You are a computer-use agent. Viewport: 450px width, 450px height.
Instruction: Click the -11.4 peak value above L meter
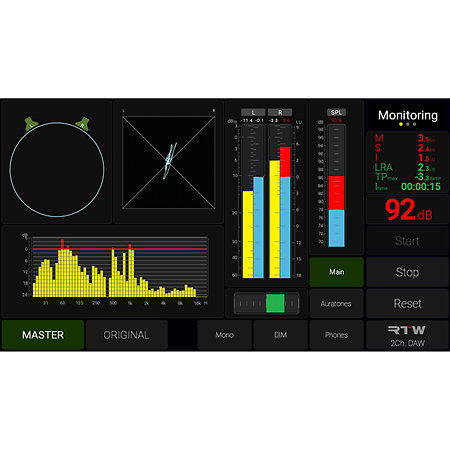click(x=247, y=120)
